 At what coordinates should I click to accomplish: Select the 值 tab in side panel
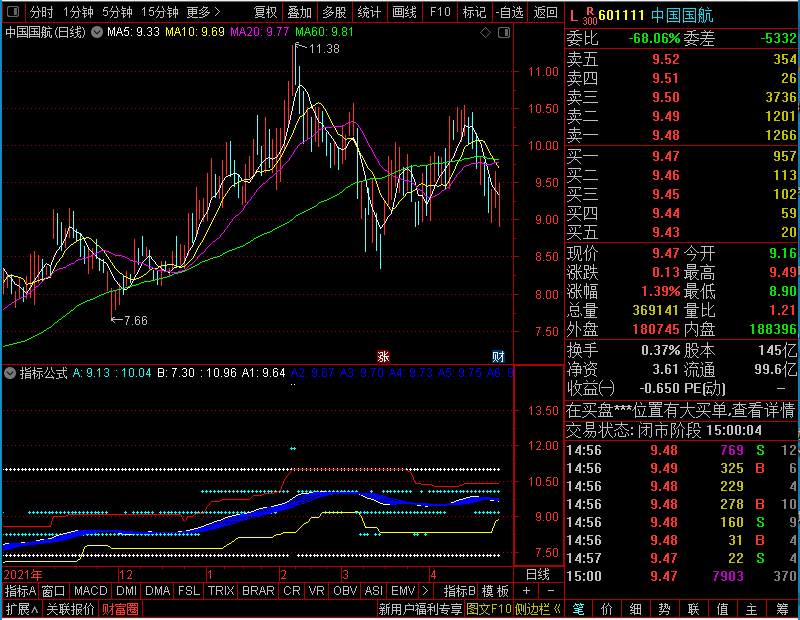tap(722, 609)
